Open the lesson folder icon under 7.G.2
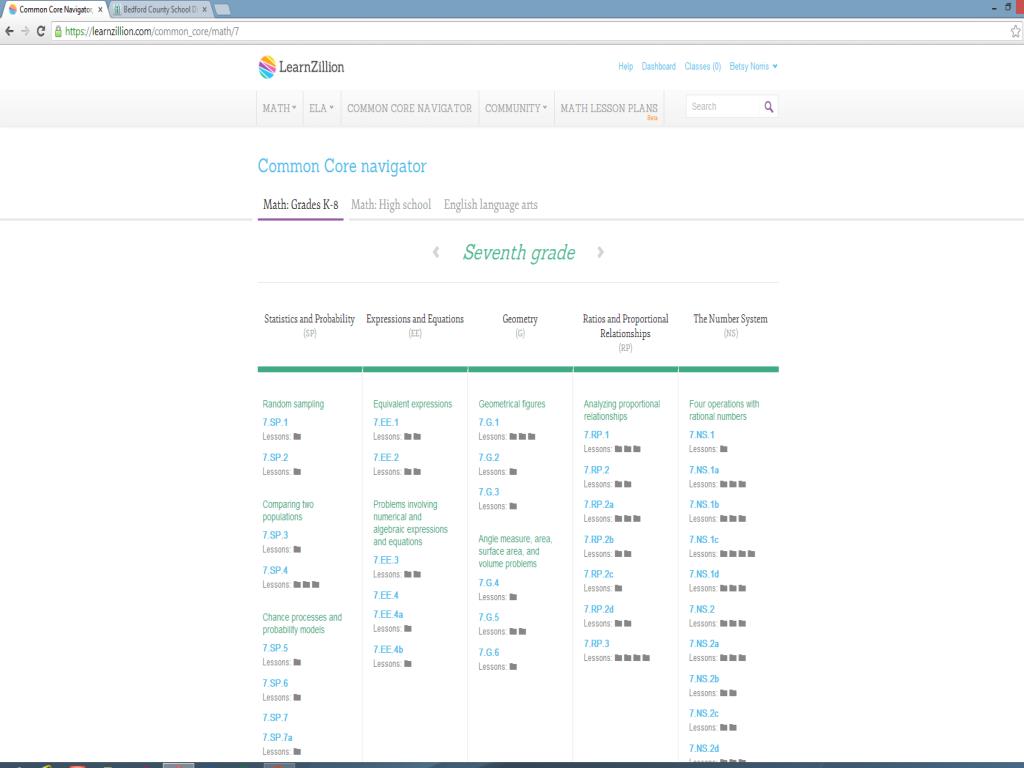This screenshot has width=1024, height=768. [513, 472]
